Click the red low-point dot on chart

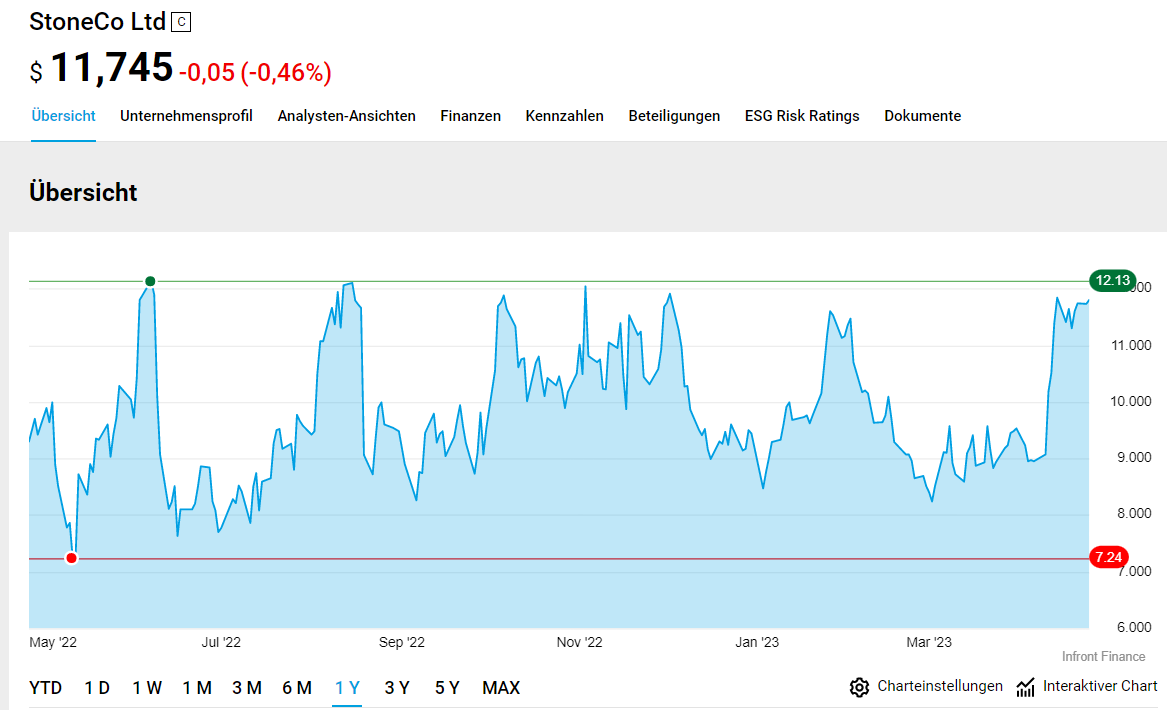(71, 558)
